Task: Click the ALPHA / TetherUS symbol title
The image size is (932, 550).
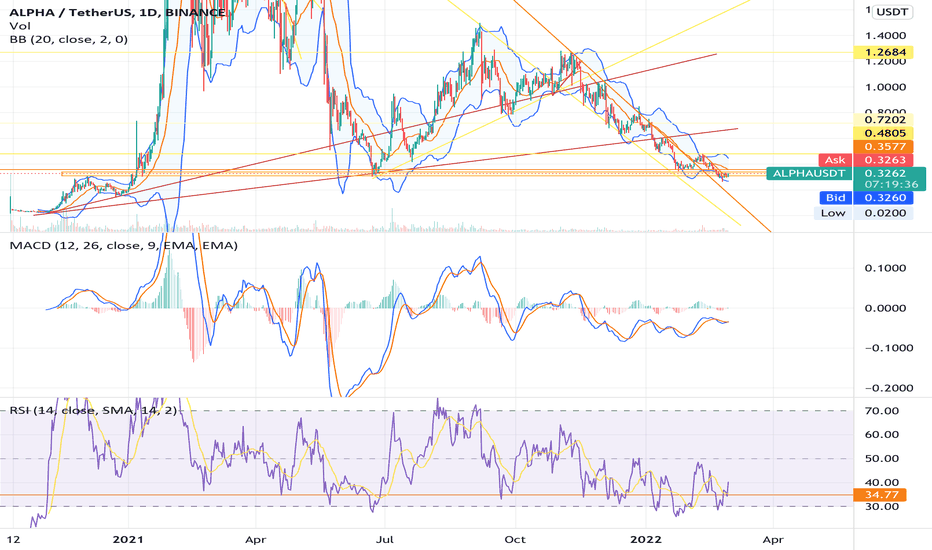Action: tap(118, 12)
